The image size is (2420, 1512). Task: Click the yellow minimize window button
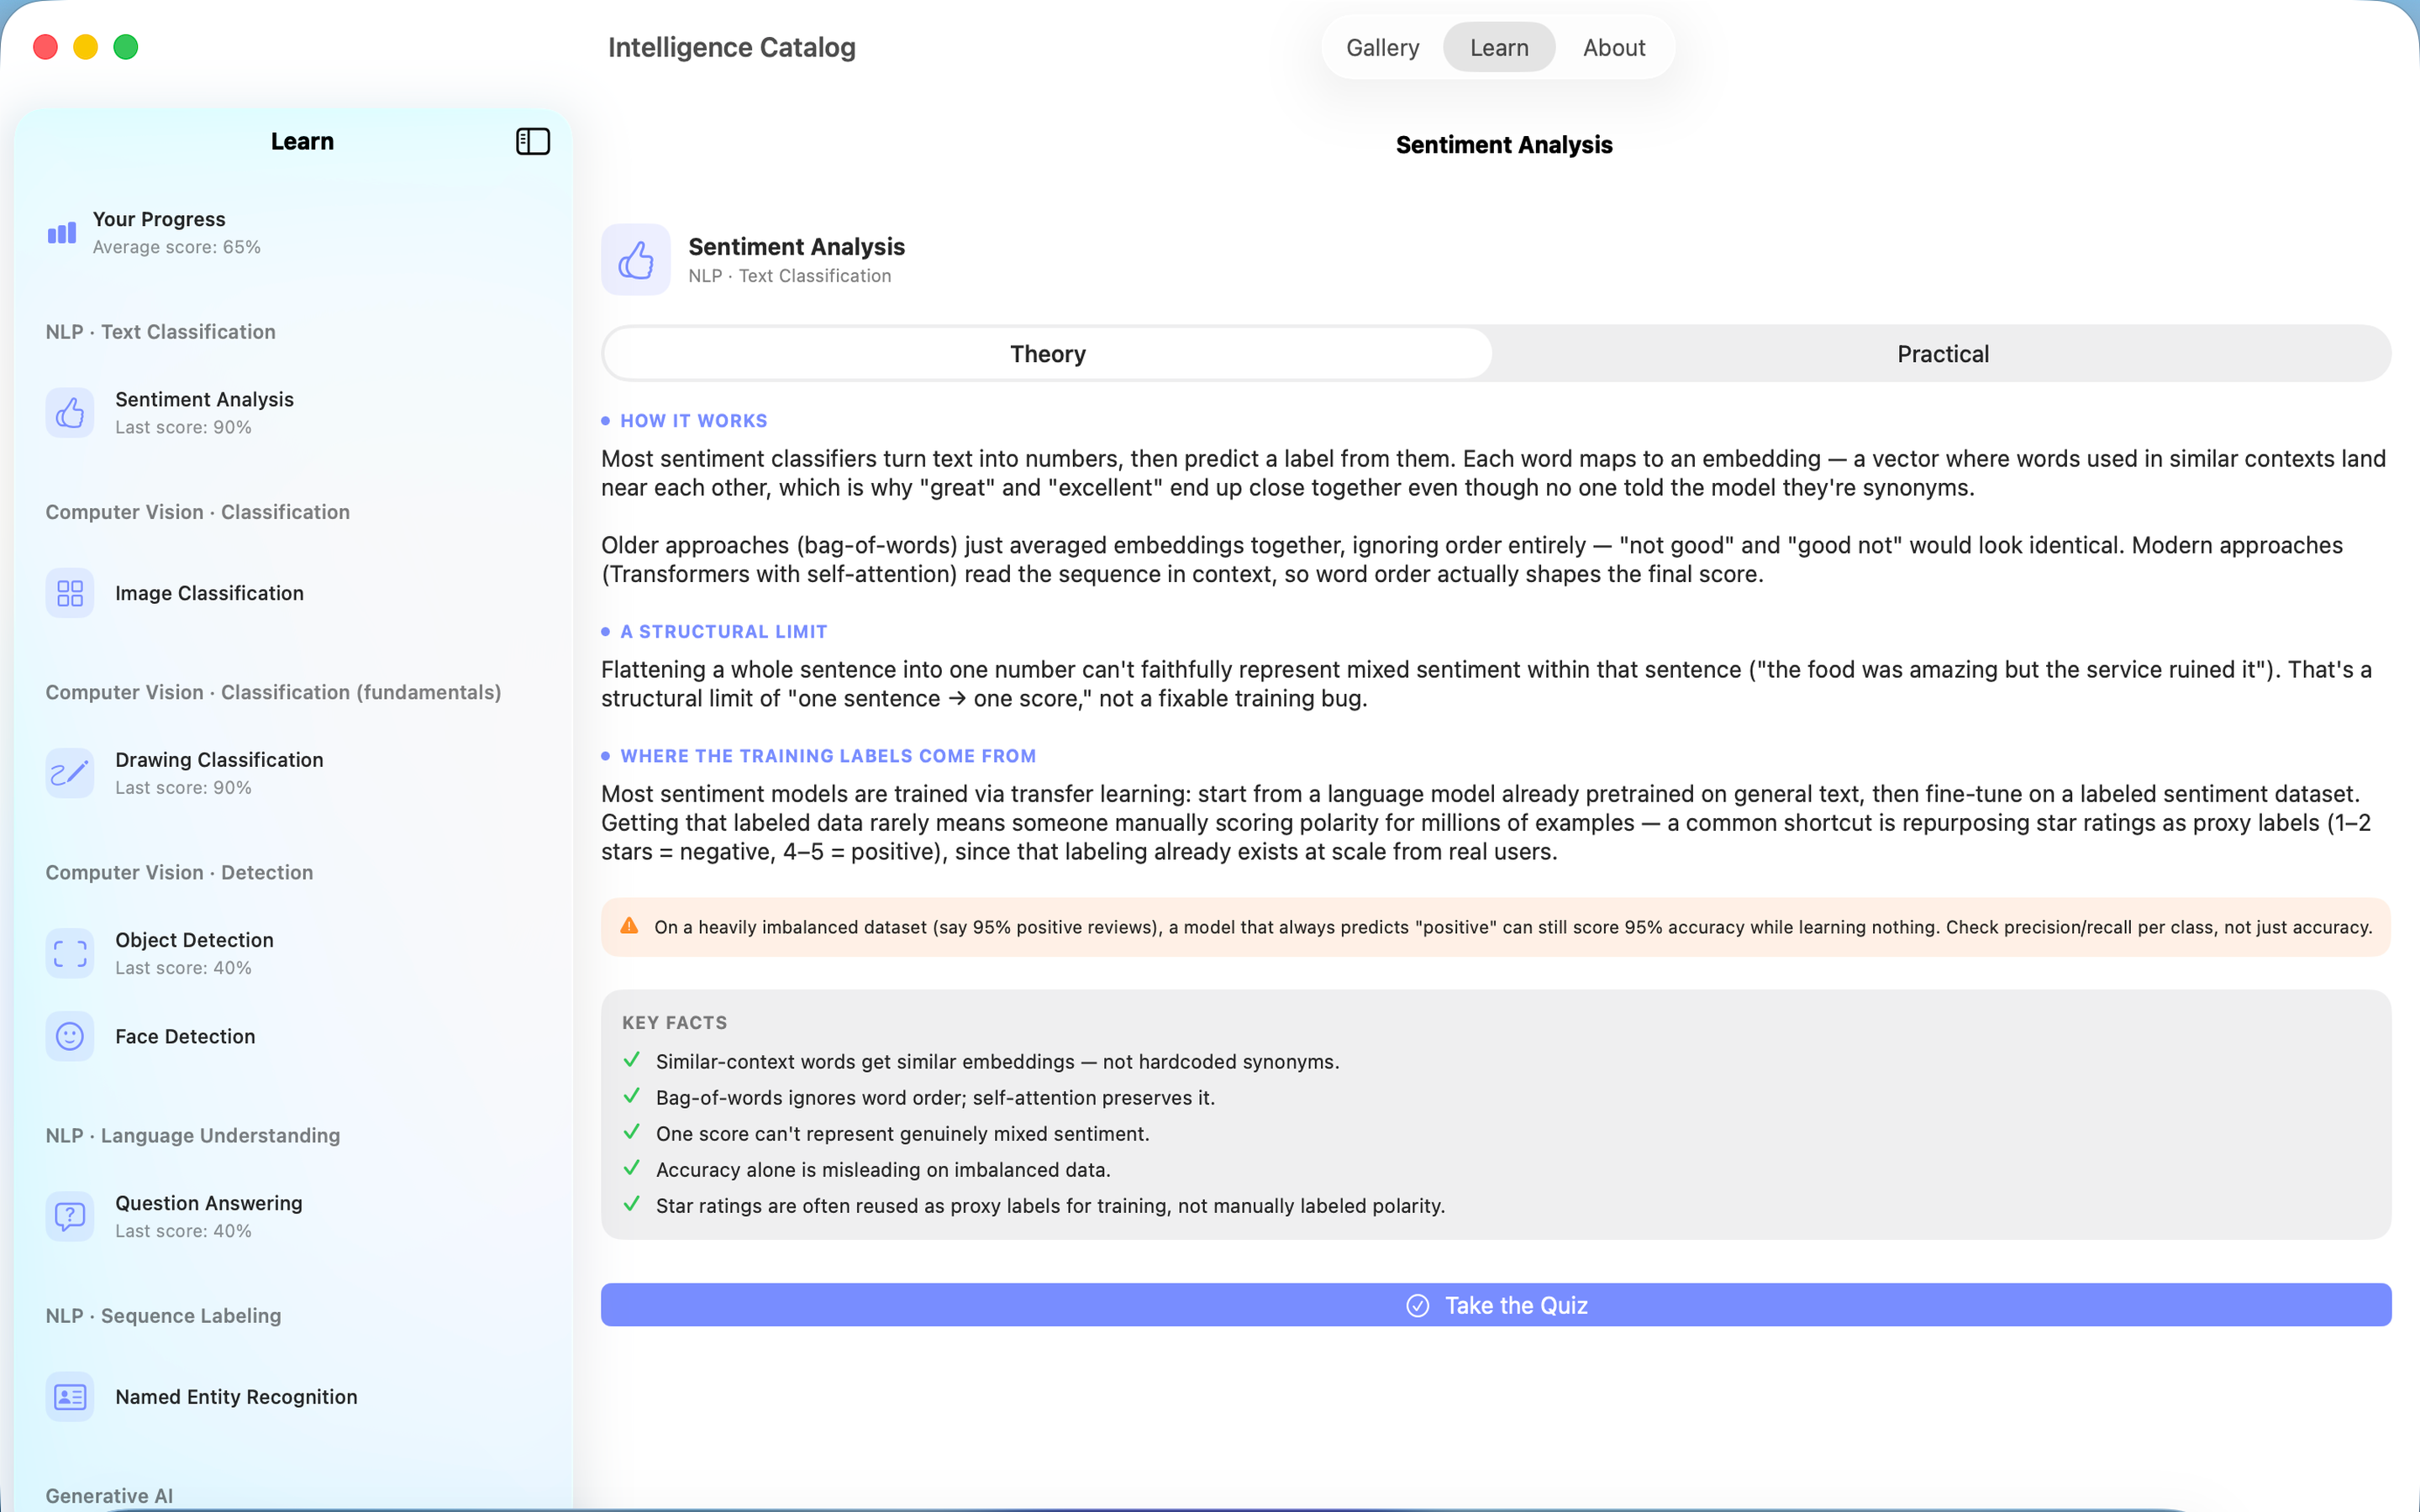pyautogui.click(x=86, y=47)
